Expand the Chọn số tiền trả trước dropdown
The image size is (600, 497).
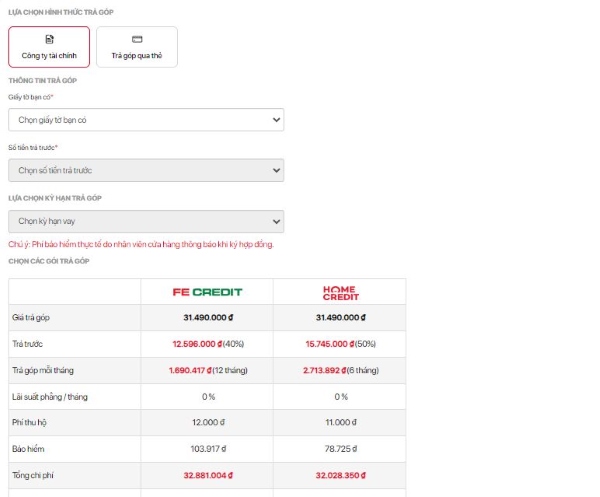tap(145, 170)
